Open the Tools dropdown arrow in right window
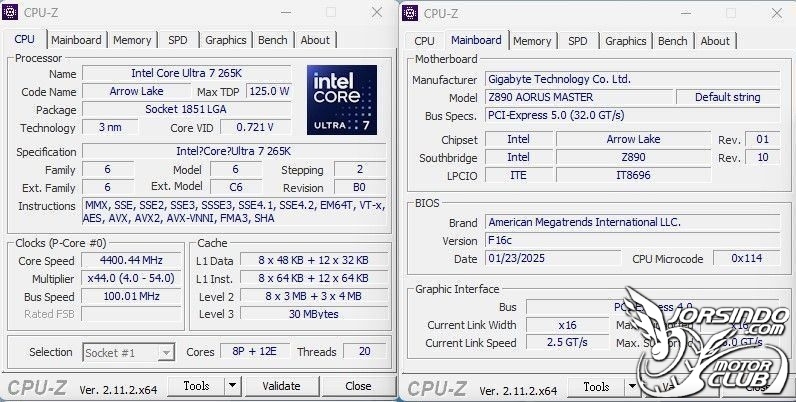 [632, 387]
